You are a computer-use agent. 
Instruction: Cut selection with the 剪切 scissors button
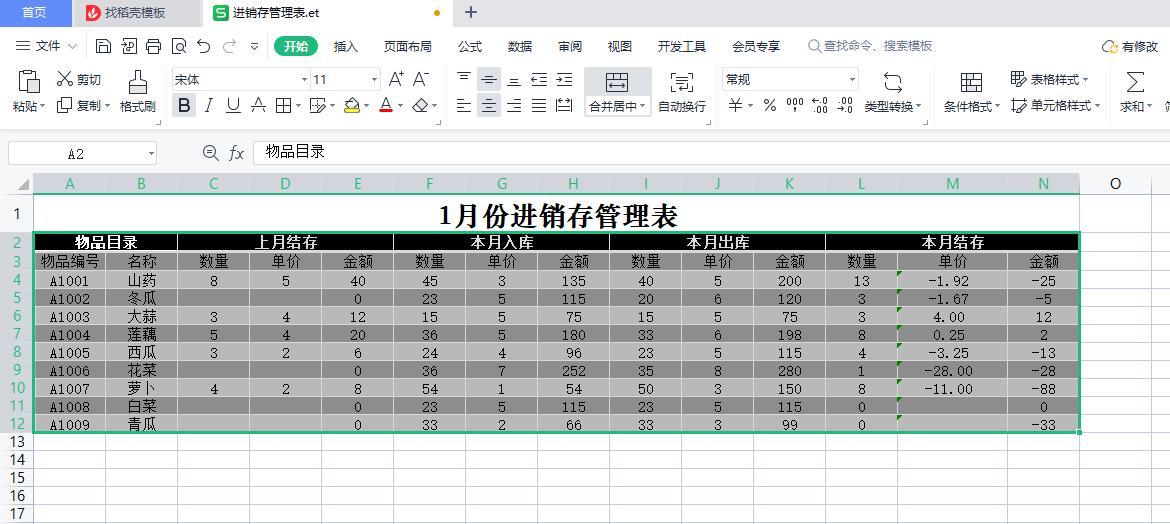pyautogui.click(x=79, y=79)
